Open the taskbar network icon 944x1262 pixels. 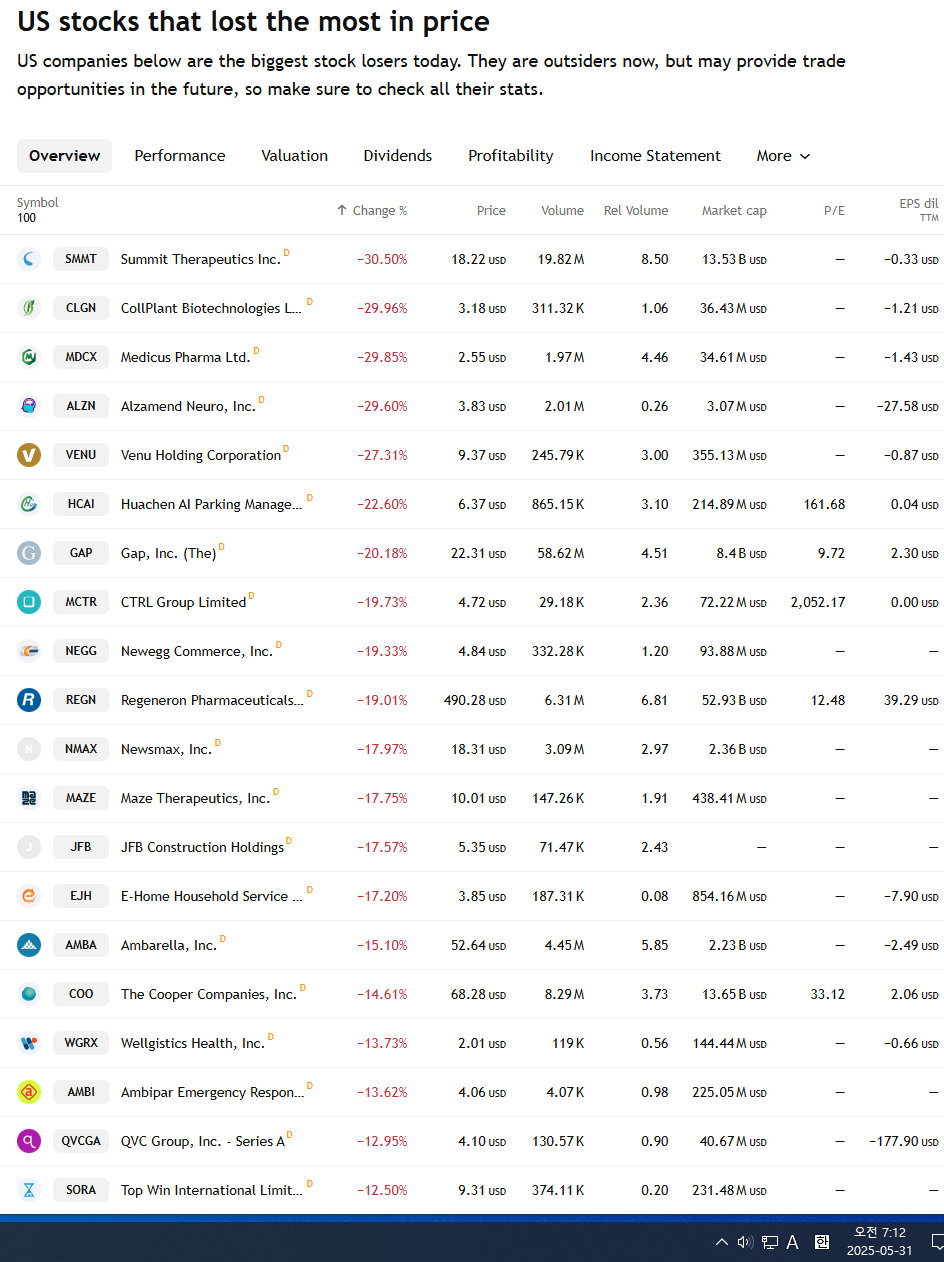[x=770, y=1242]
